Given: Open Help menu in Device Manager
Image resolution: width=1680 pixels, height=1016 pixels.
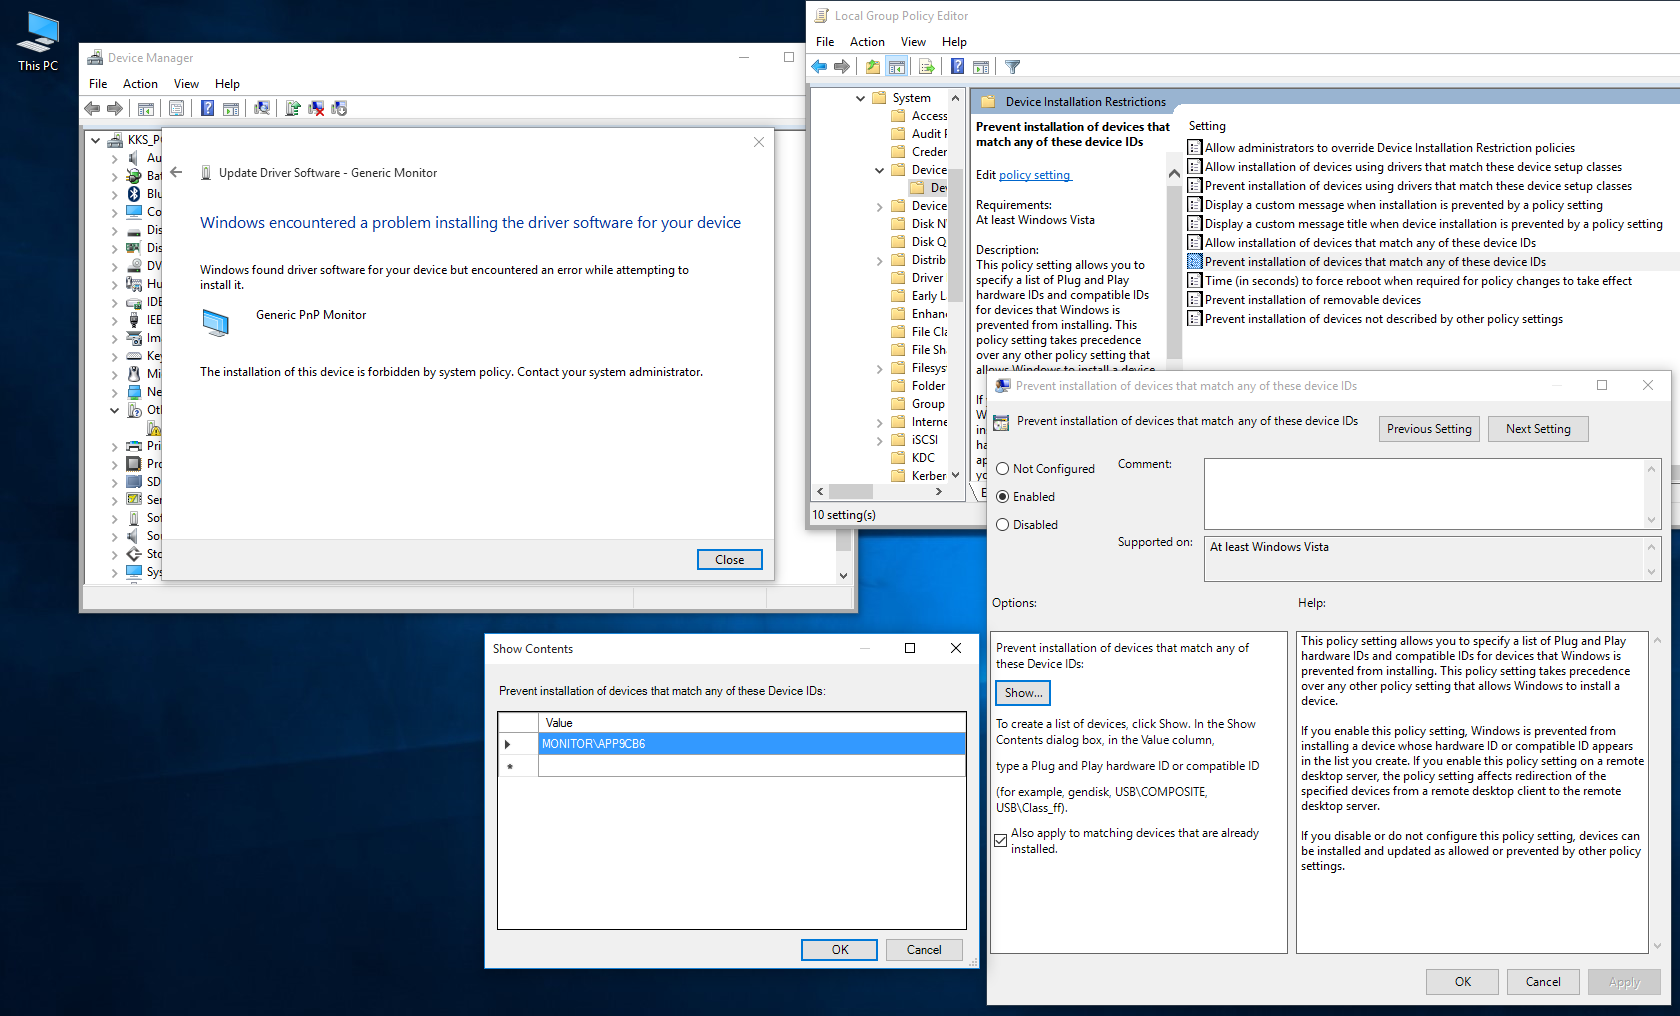Looking at the screenshot, I should point(227,84).
